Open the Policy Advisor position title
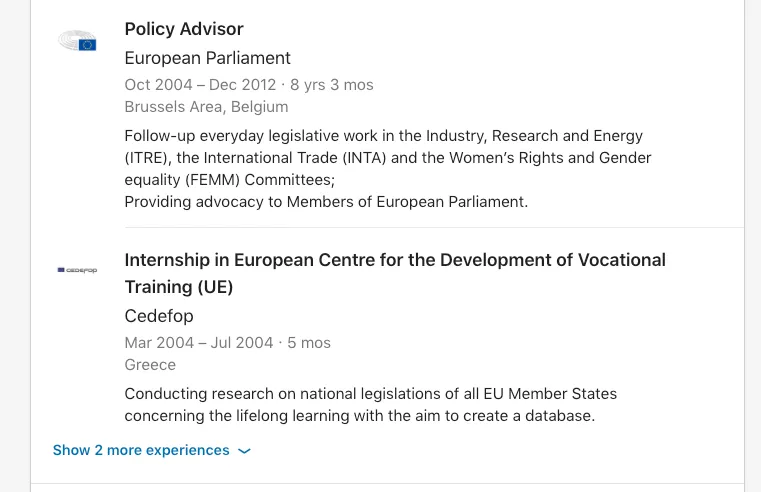 click(x=184, y=29)
